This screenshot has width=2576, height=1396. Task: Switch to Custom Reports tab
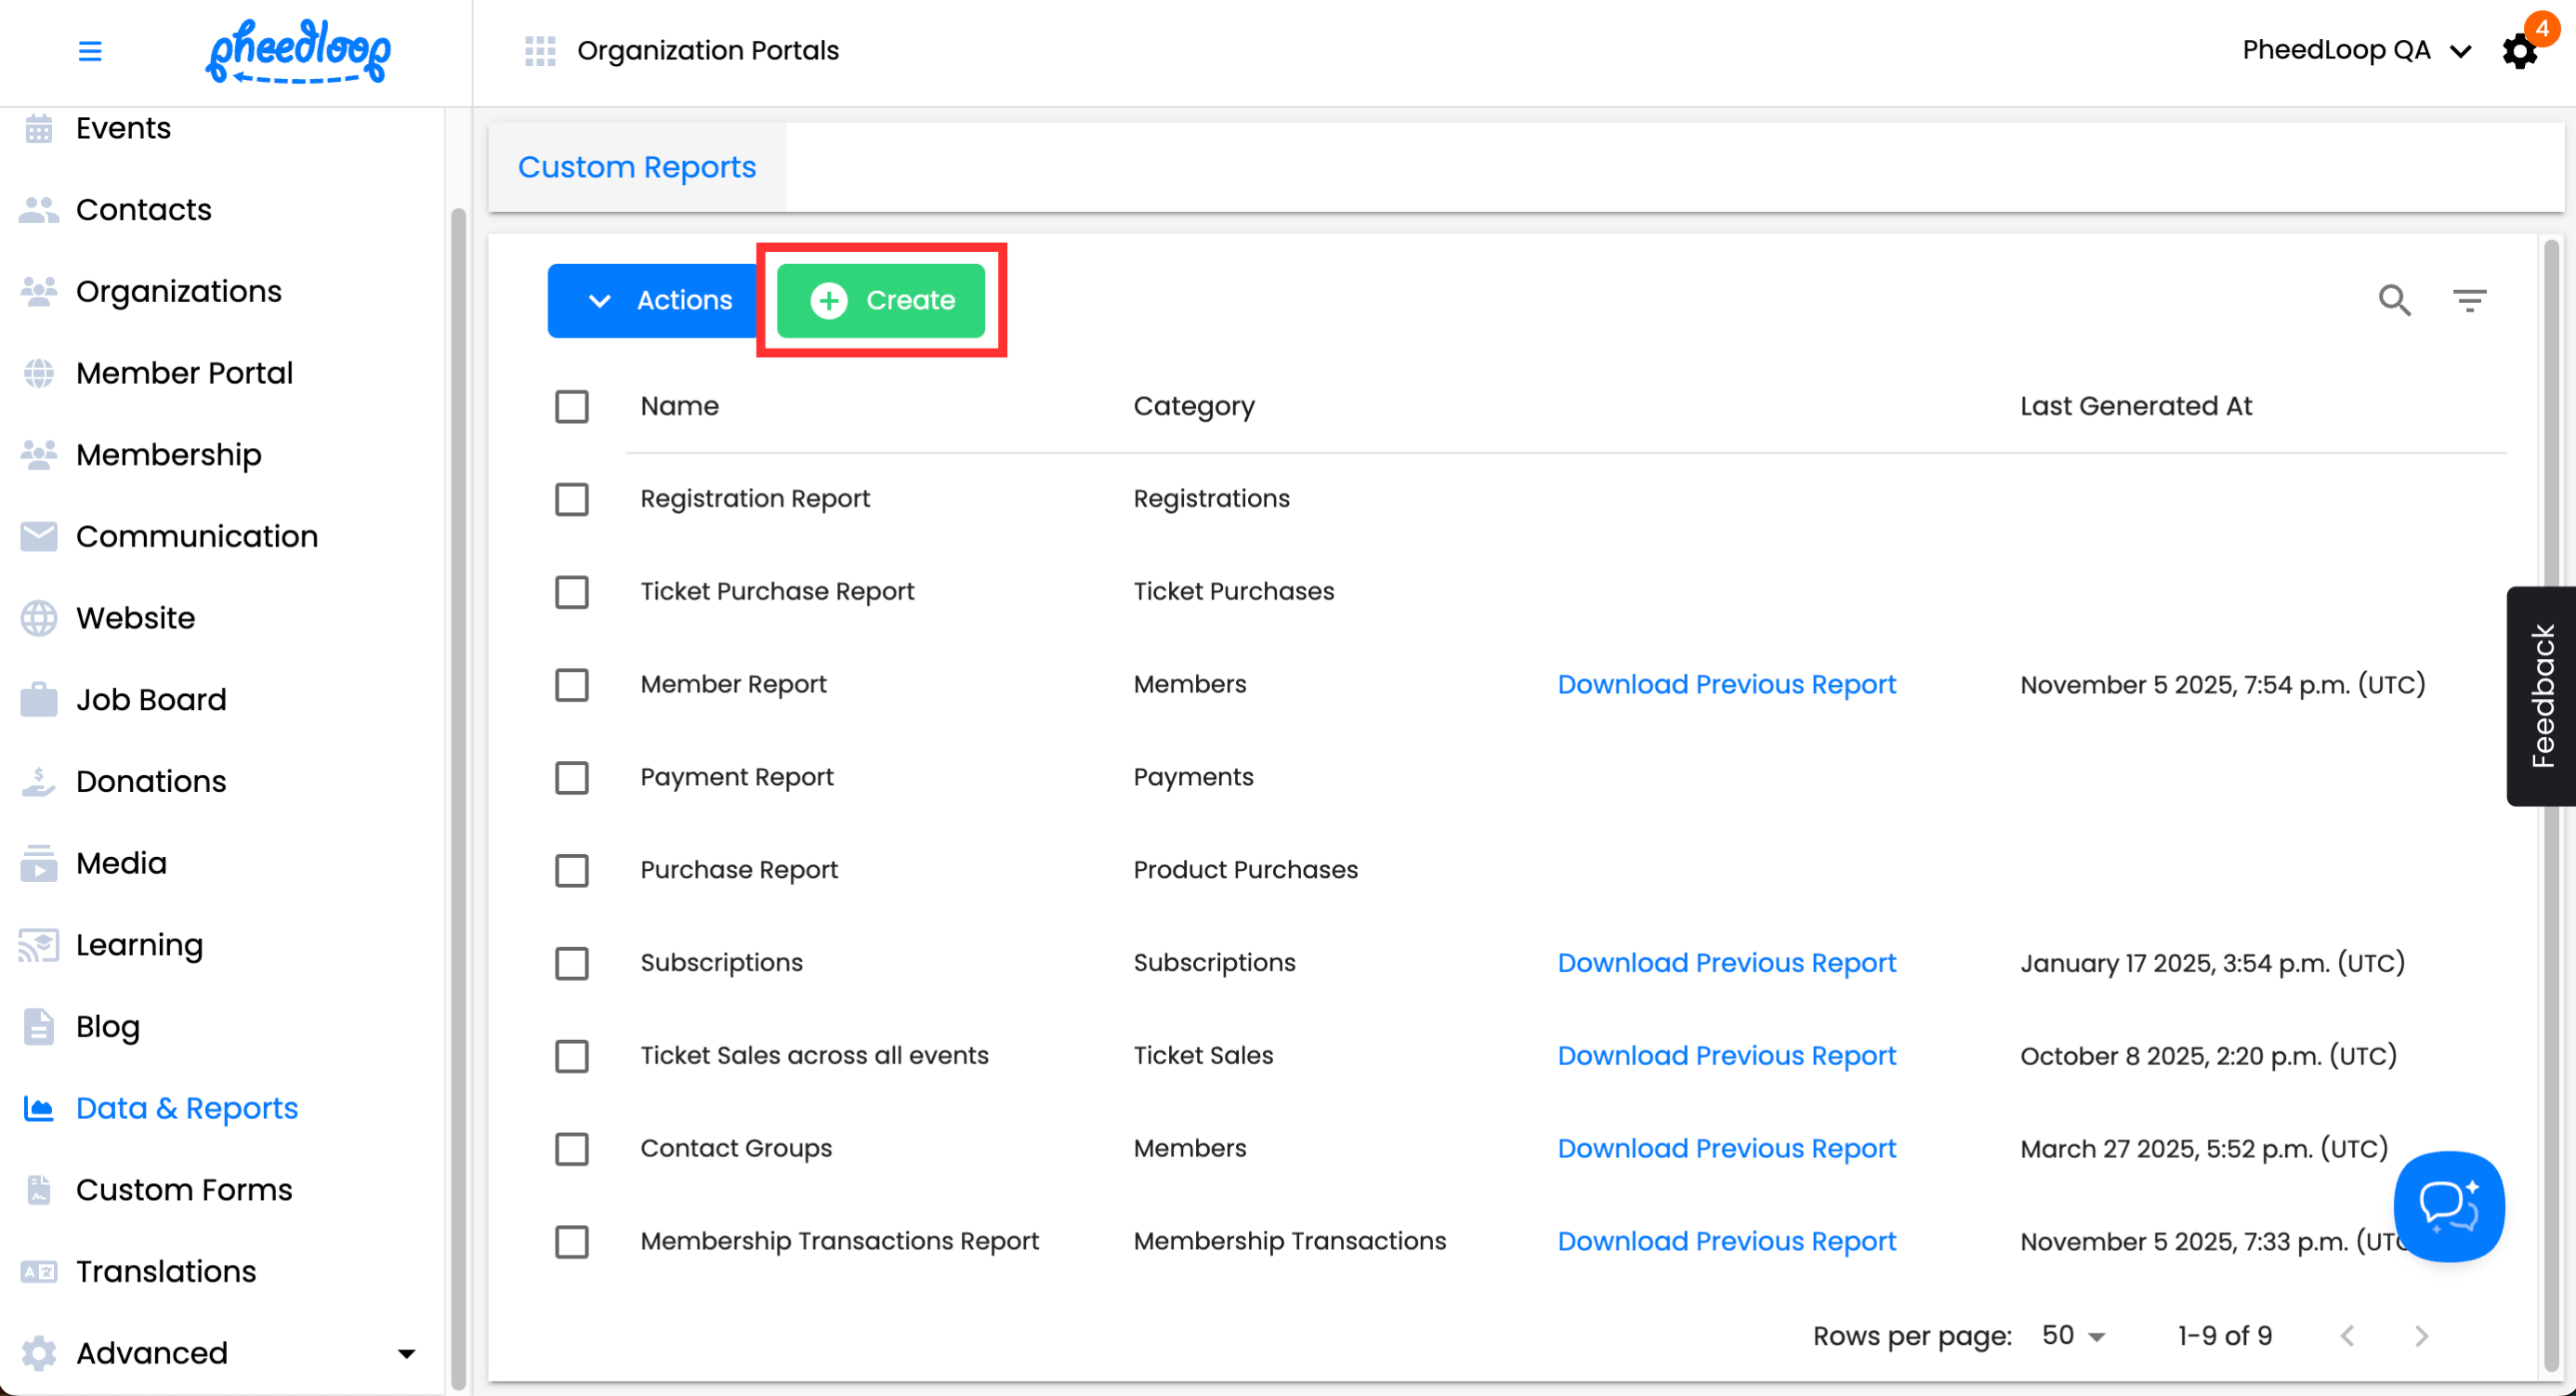637,167
